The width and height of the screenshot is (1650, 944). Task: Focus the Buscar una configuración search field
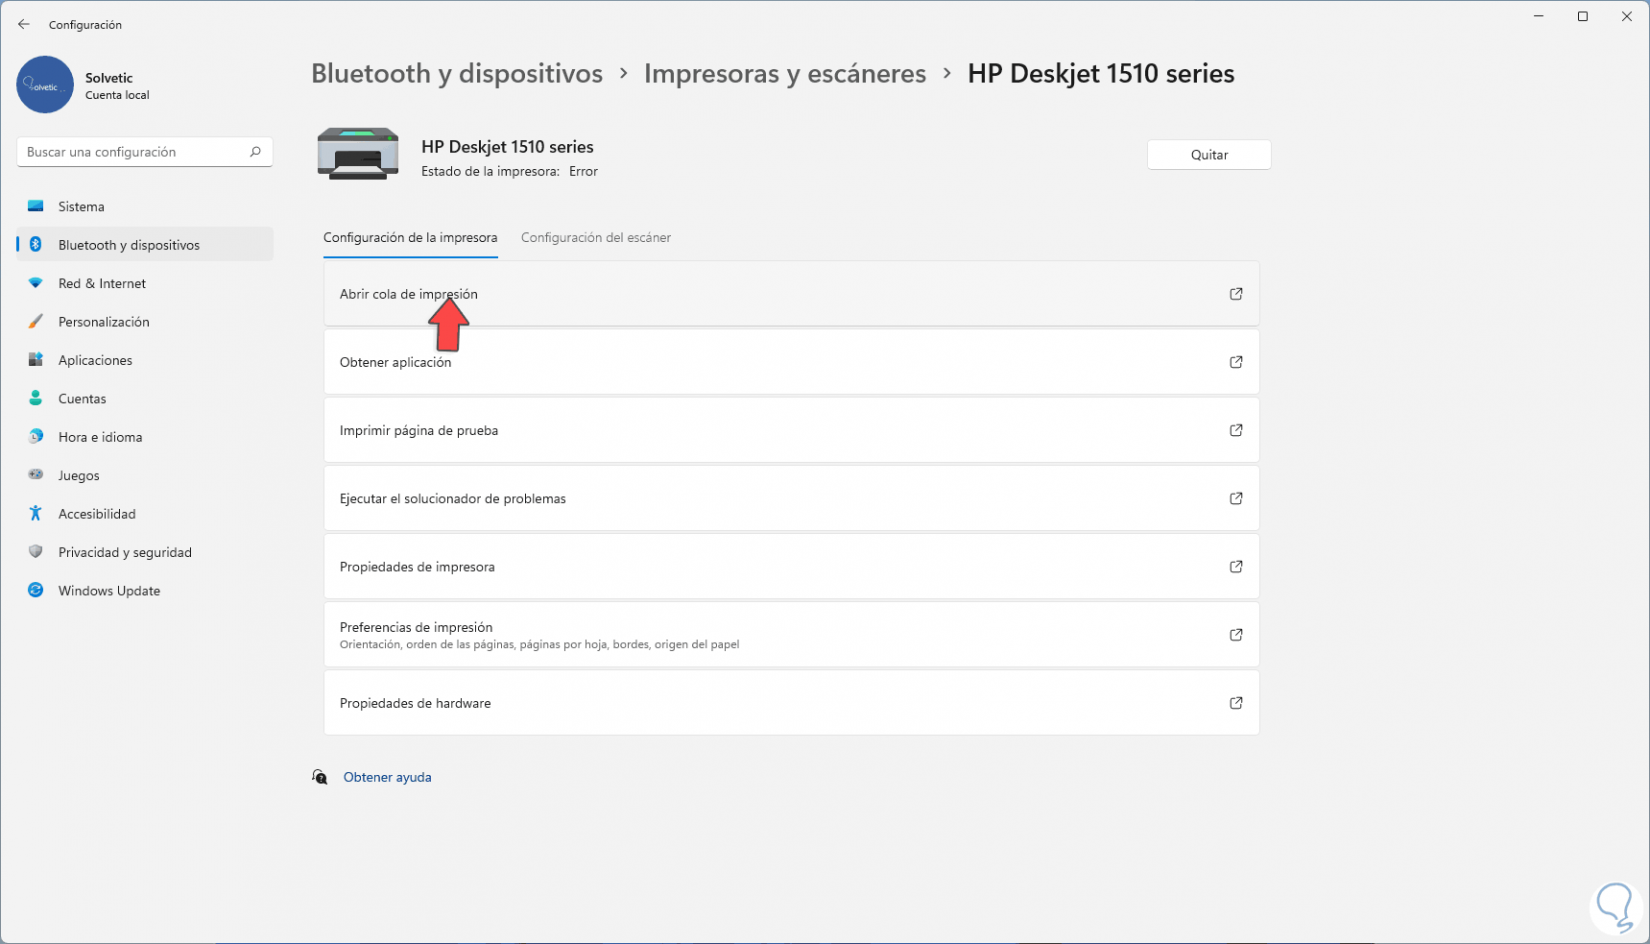click(x=145, y=152)
